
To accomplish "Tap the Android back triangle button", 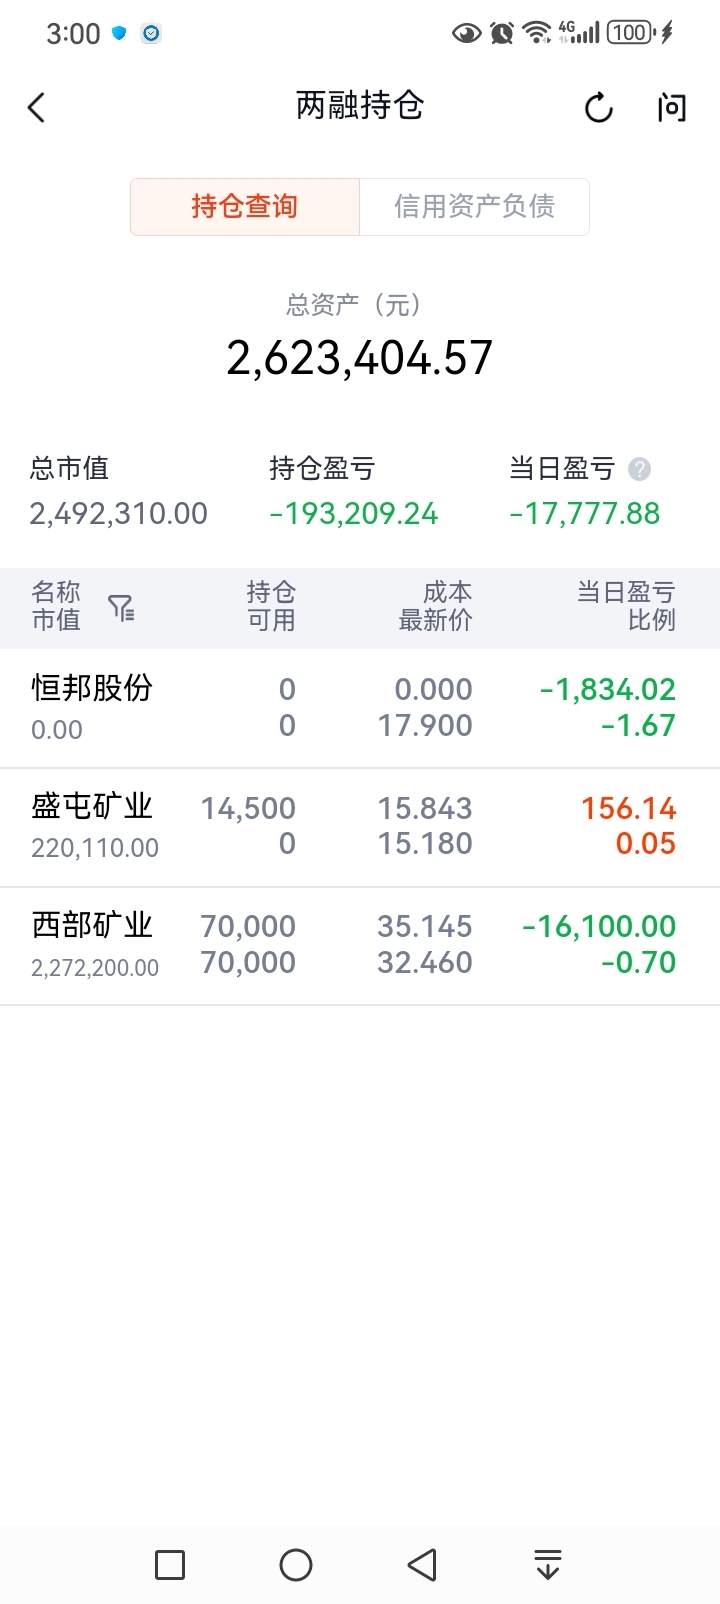I will 422,1565.
